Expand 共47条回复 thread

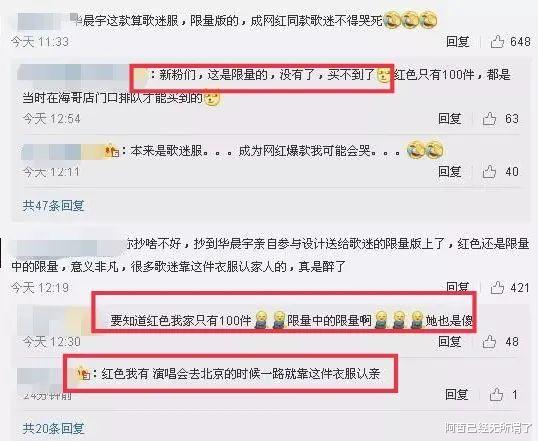pos(53,206)
